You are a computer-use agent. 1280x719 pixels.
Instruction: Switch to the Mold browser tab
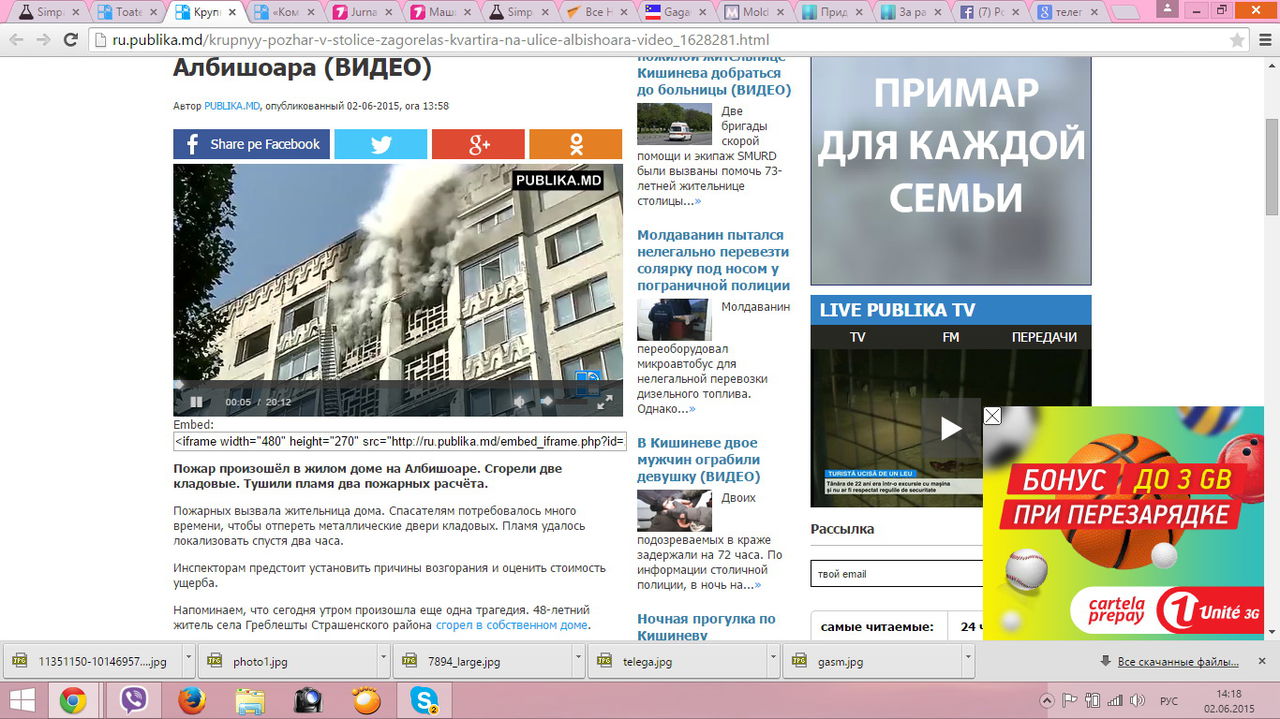tap(754, 13)
